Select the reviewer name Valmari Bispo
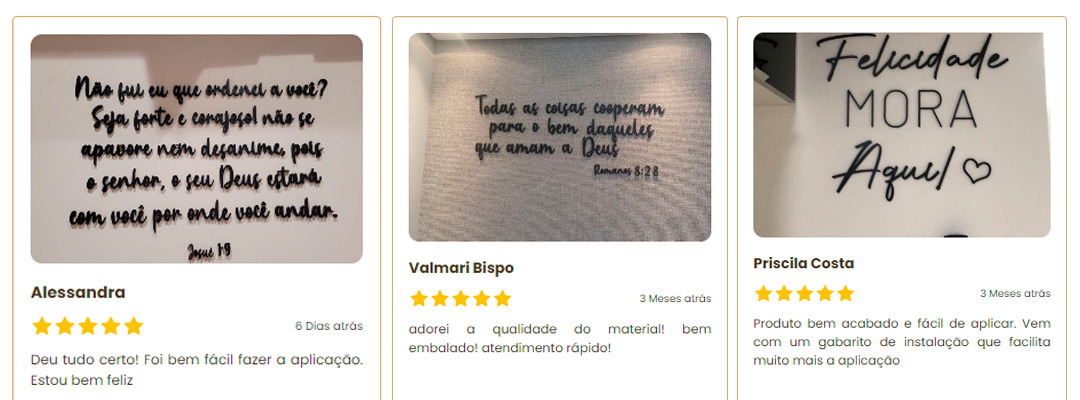1080x400 pixels. 461,268
